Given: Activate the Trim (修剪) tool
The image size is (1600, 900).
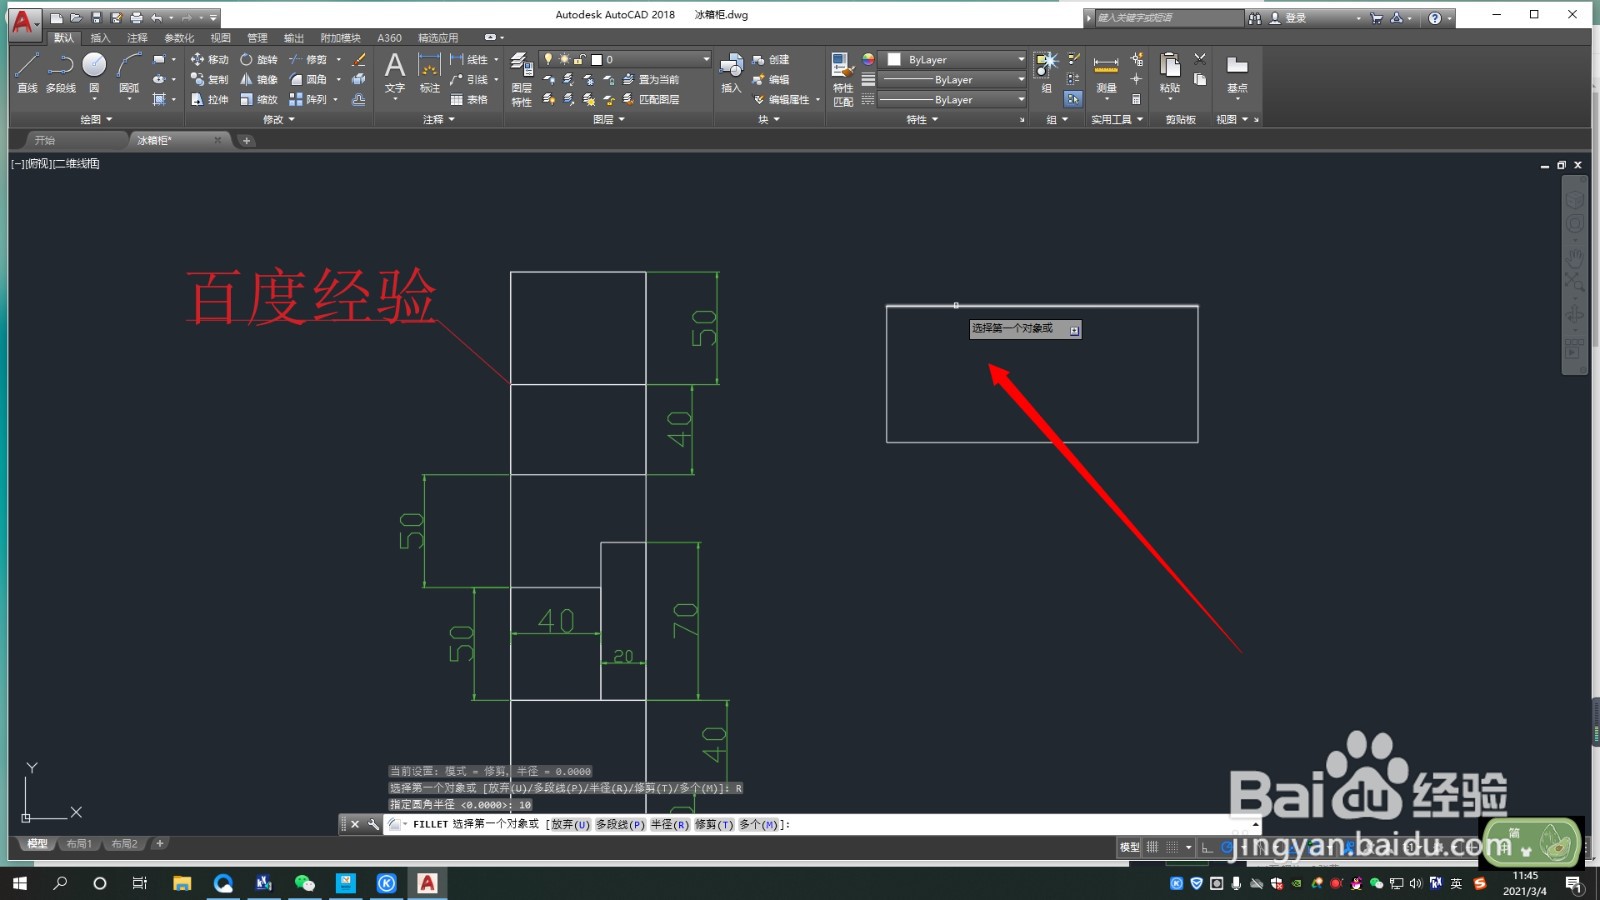Looking at the screenshot, I should coord(308,60).
